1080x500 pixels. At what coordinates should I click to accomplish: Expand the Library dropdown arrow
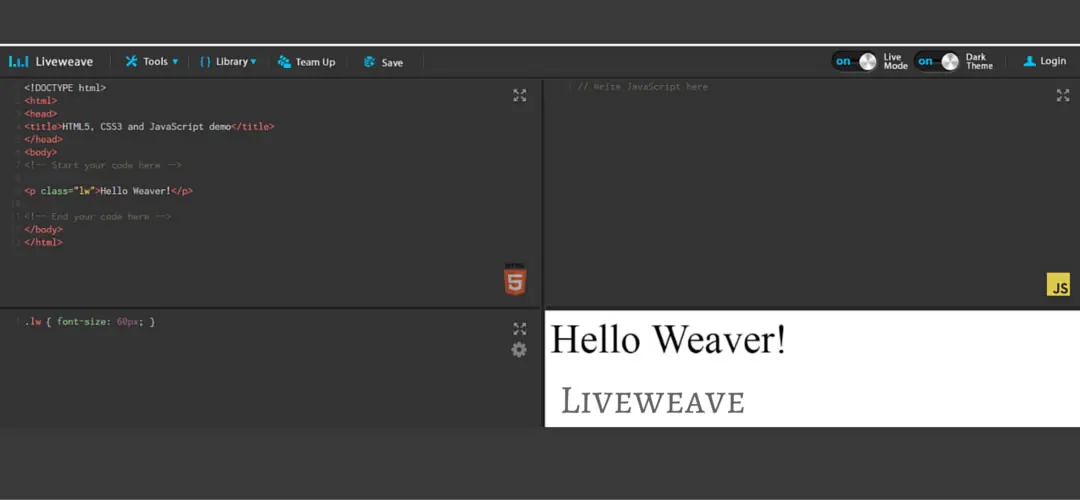click(x=253, y=61)
